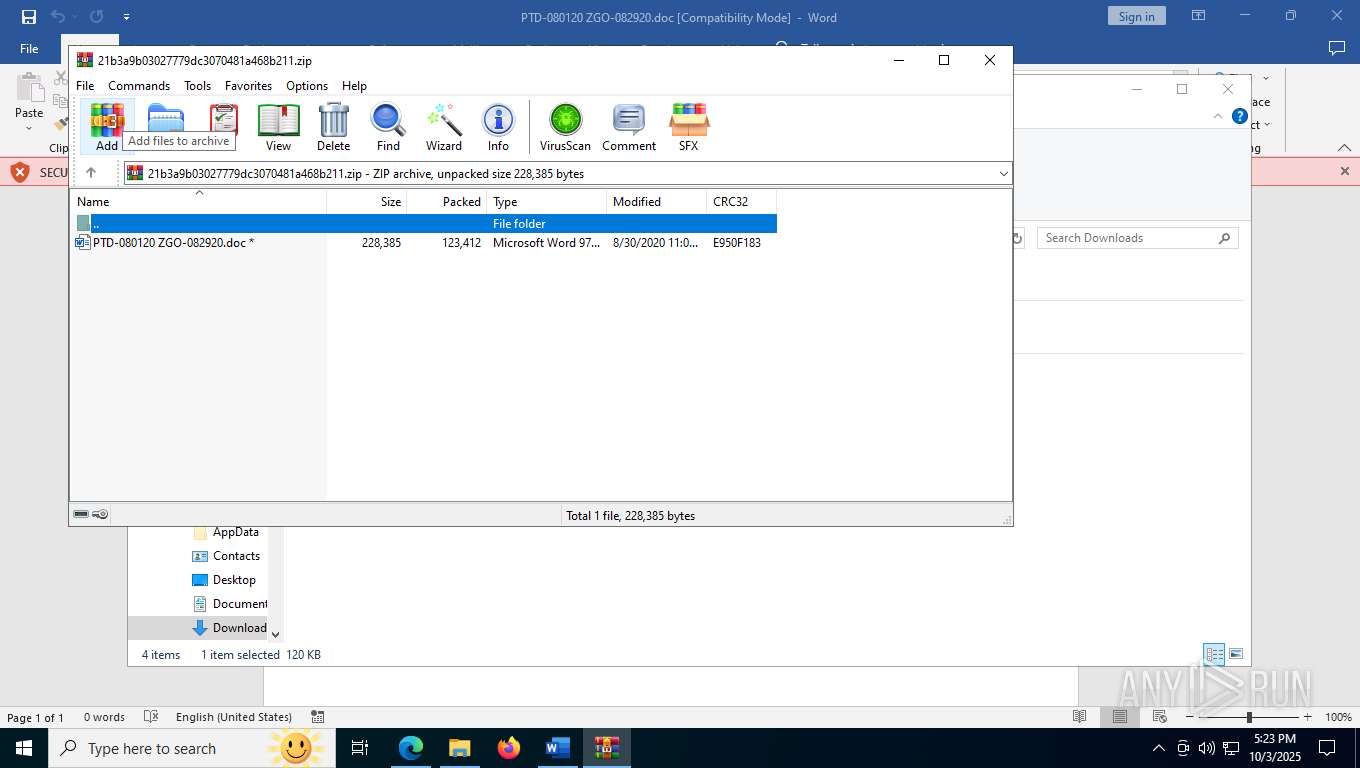Open File Explorer from the taskbar

point(460,748)
